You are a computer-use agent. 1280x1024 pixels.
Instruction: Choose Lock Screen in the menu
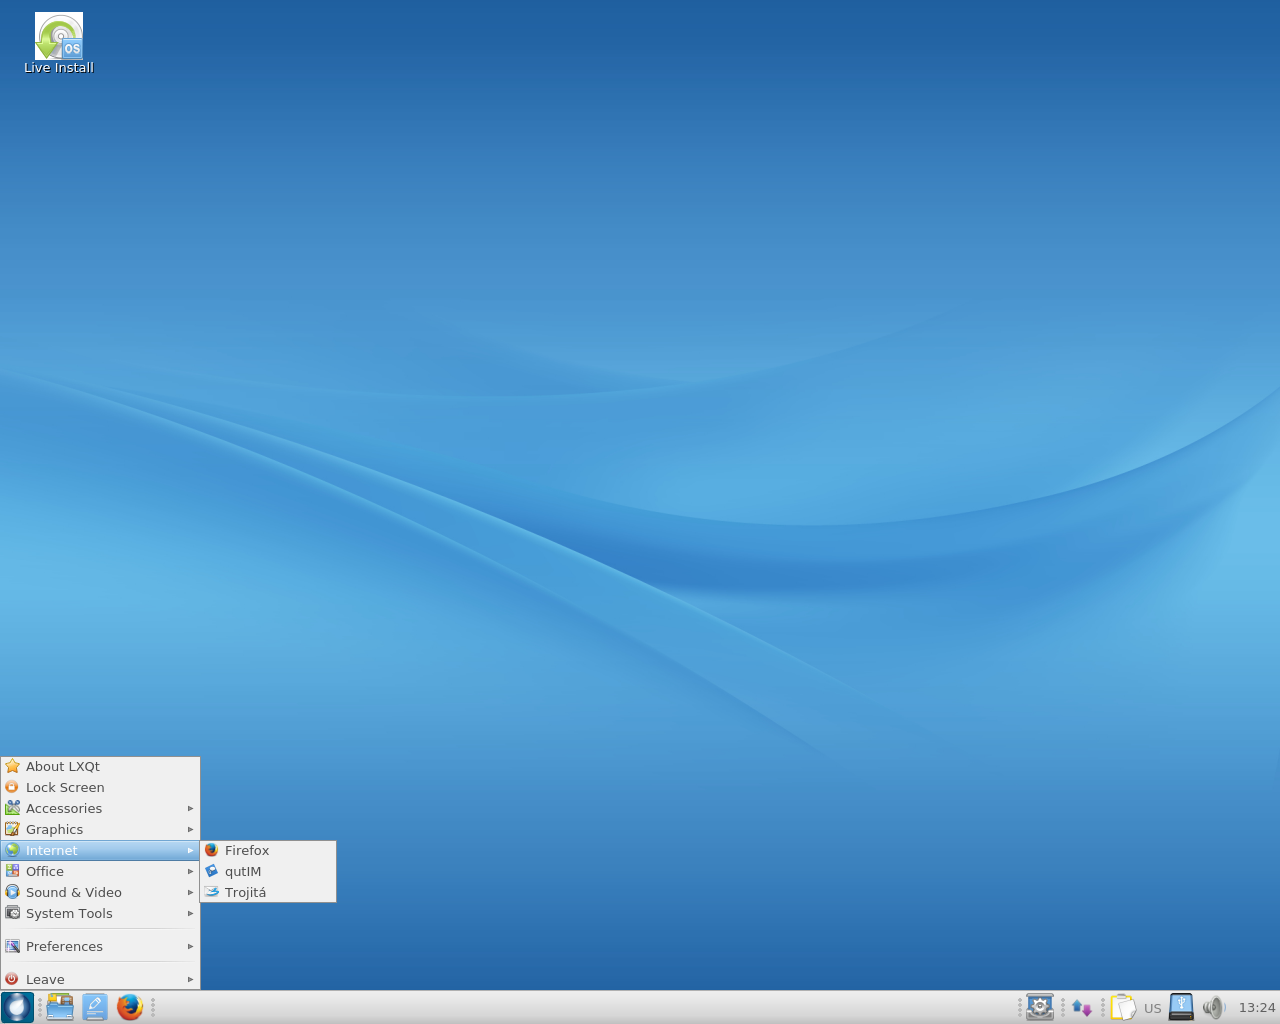click(x=100, y=787)
